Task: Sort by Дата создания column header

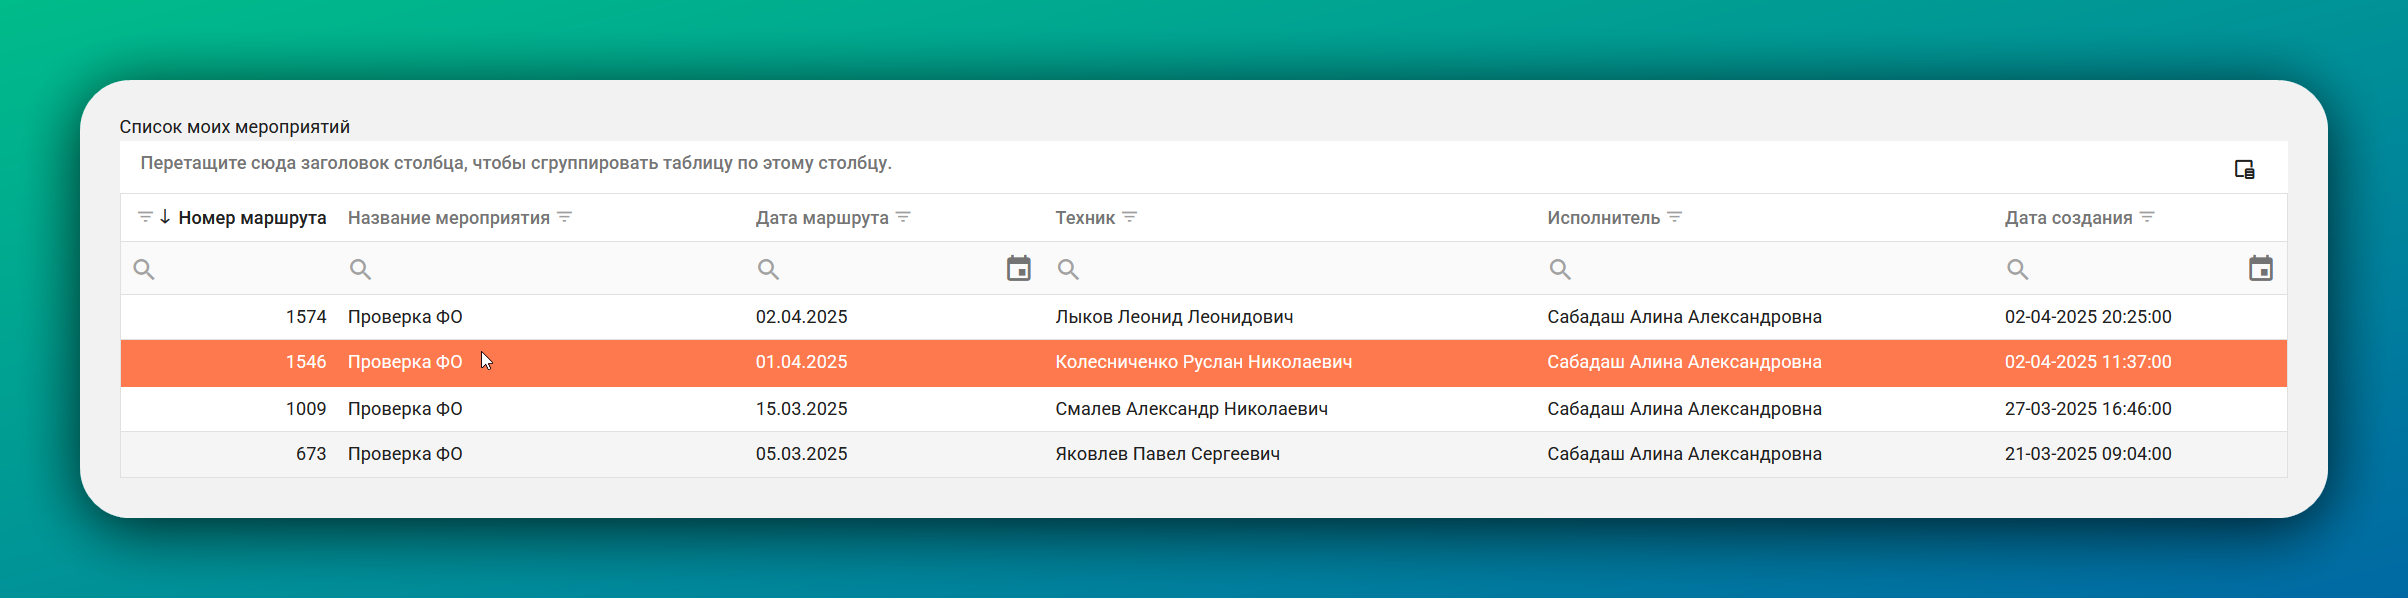Action: (2069, 218)
